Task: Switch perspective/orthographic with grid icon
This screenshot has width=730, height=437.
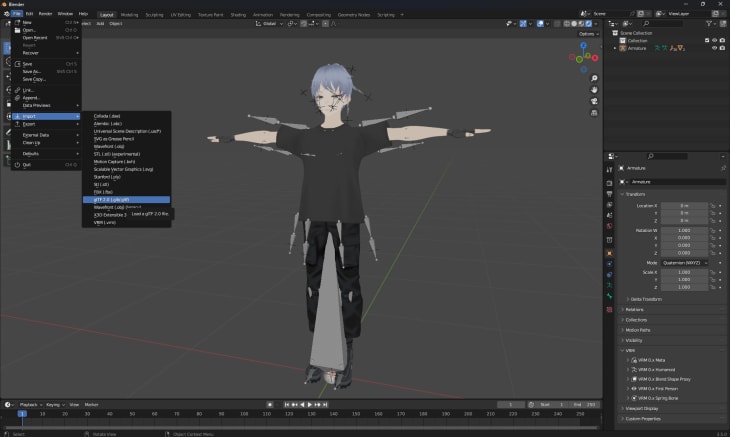Action: pos(596,114)
